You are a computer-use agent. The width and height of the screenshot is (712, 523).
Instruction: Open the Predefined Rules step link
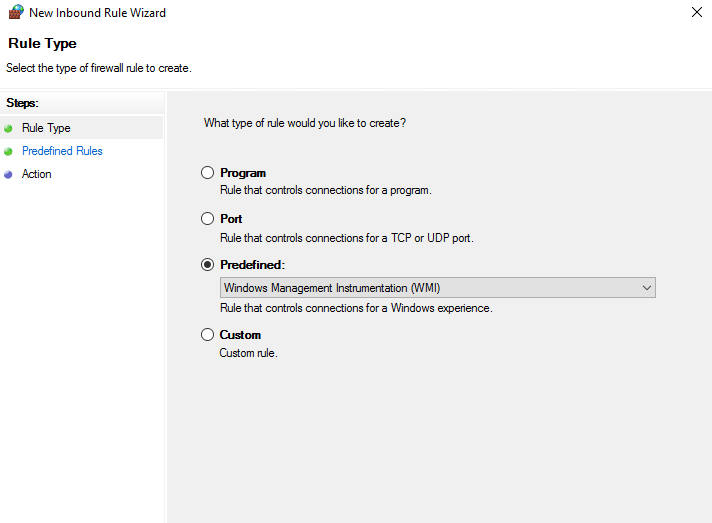[62, 151]
